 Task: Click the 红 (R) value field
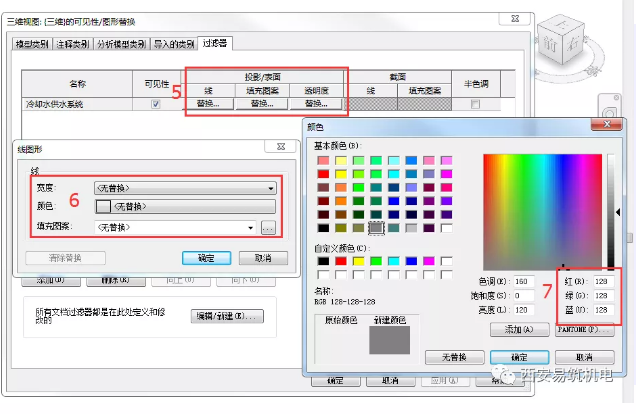pyautogui.click(x=604, y=281)
